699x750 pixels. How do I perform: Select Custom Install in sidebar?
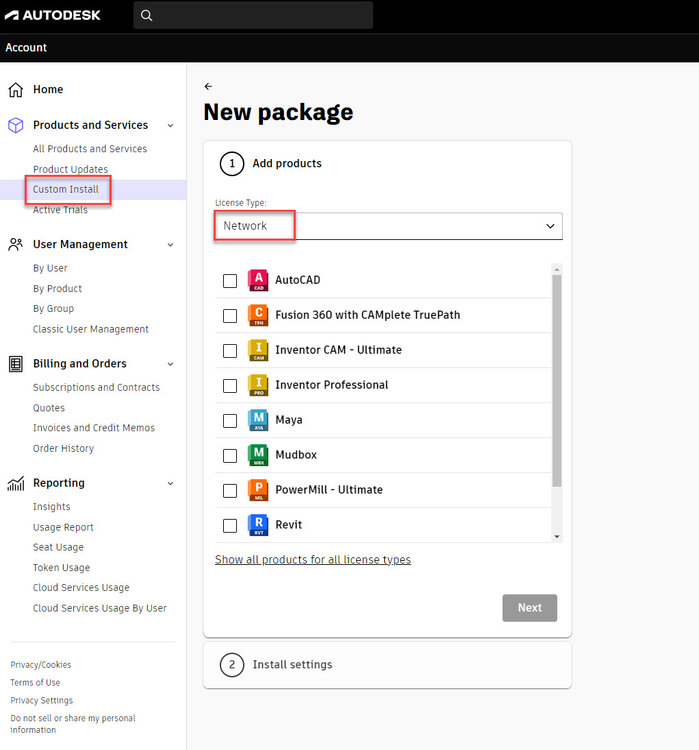pos(66,189)
